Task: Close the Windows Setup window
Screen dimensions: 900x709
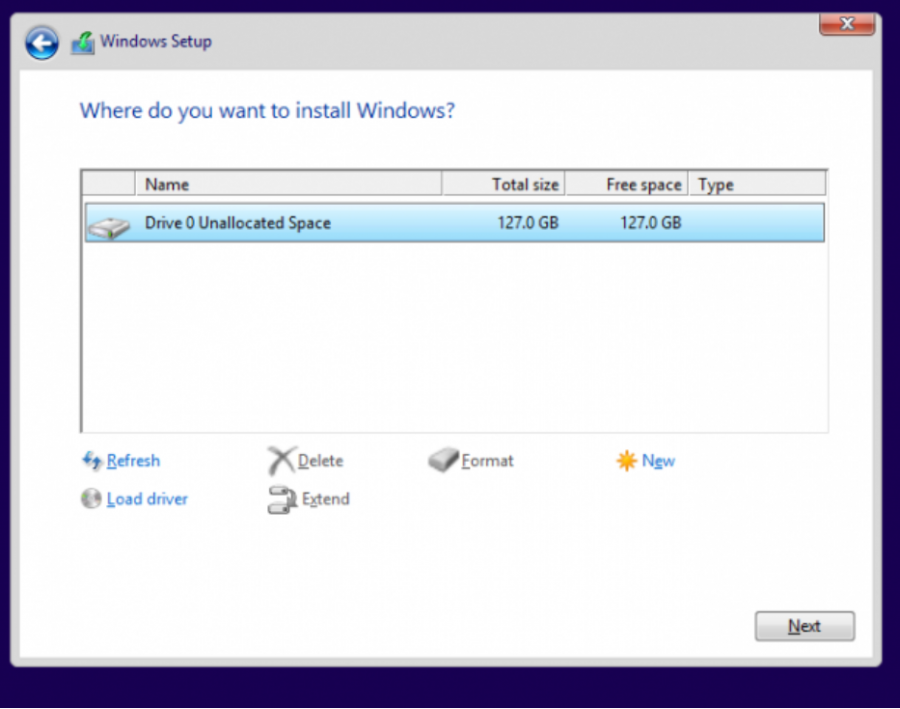Action: 847,24
